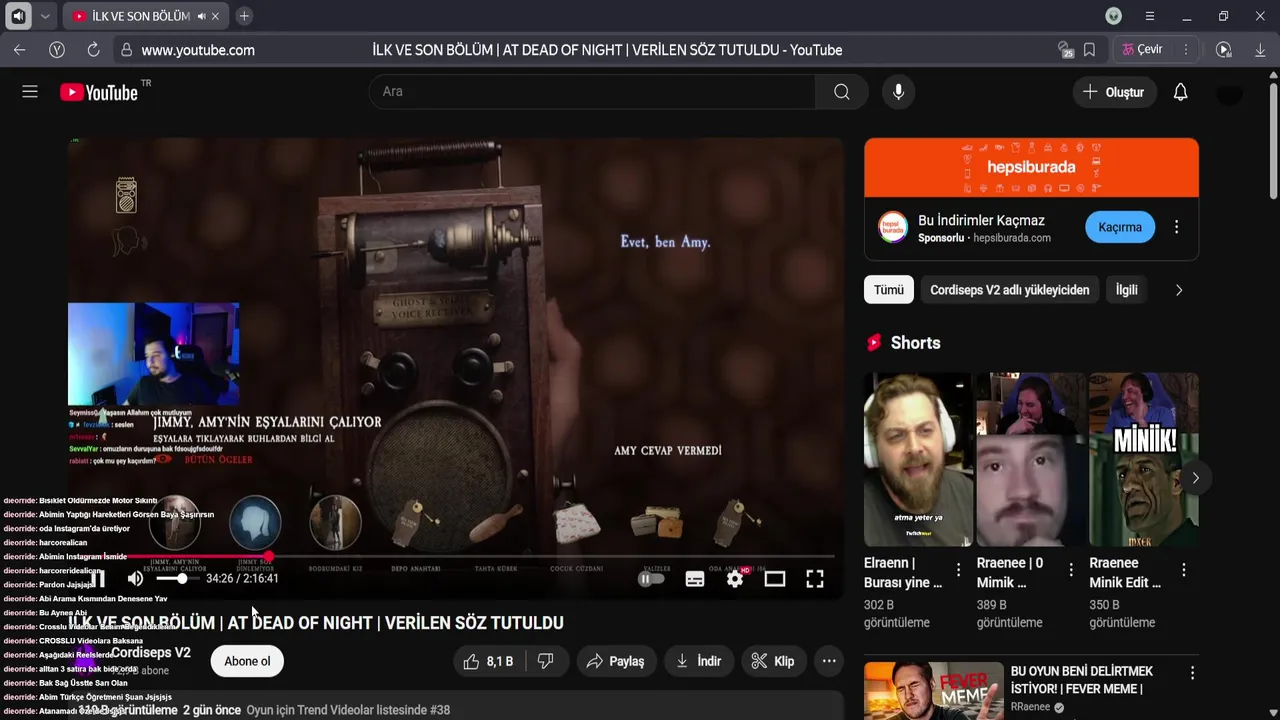Open player settings gear icon

pos(735,579)
